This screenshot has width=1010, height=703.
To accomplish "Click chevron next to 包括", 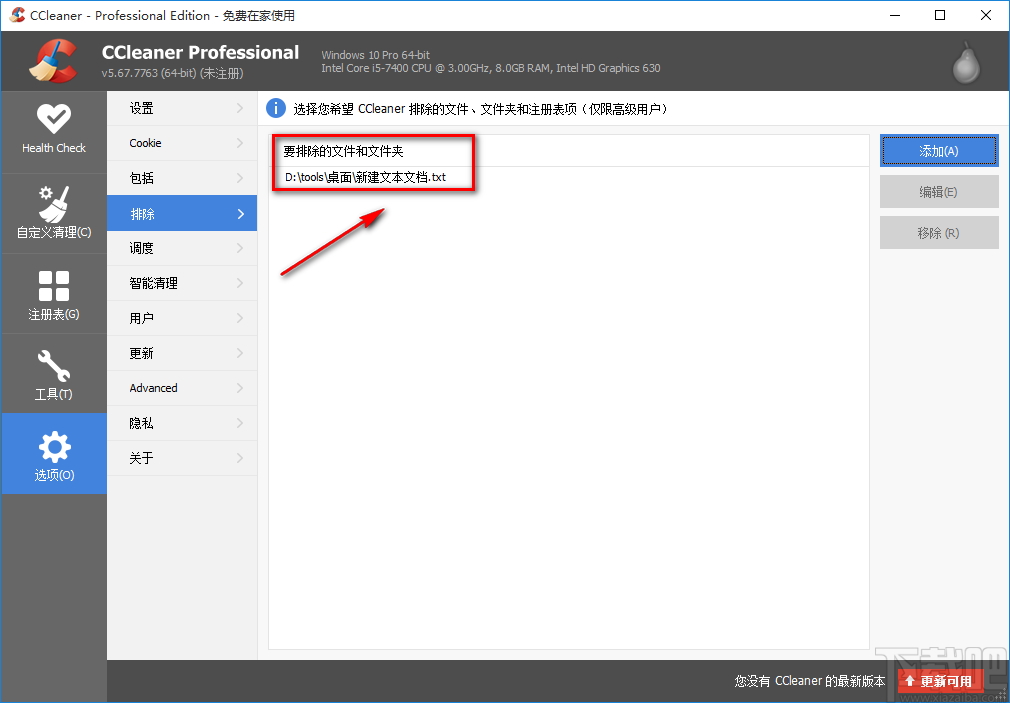I will tap(240, 178).
